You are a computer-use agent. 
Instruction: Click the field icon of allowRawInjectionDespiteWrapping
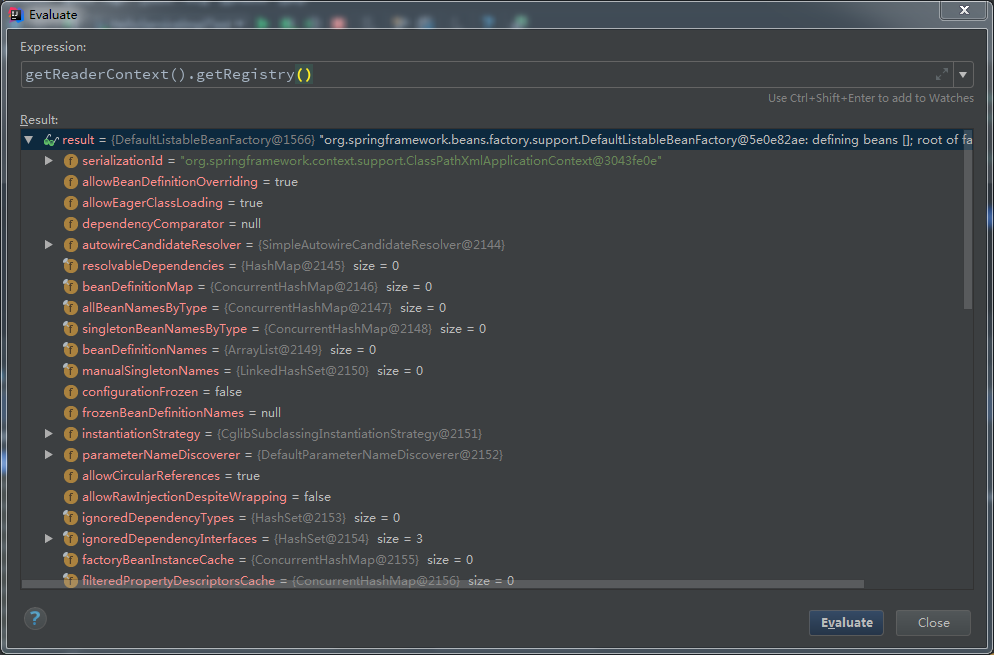(70, 496)
